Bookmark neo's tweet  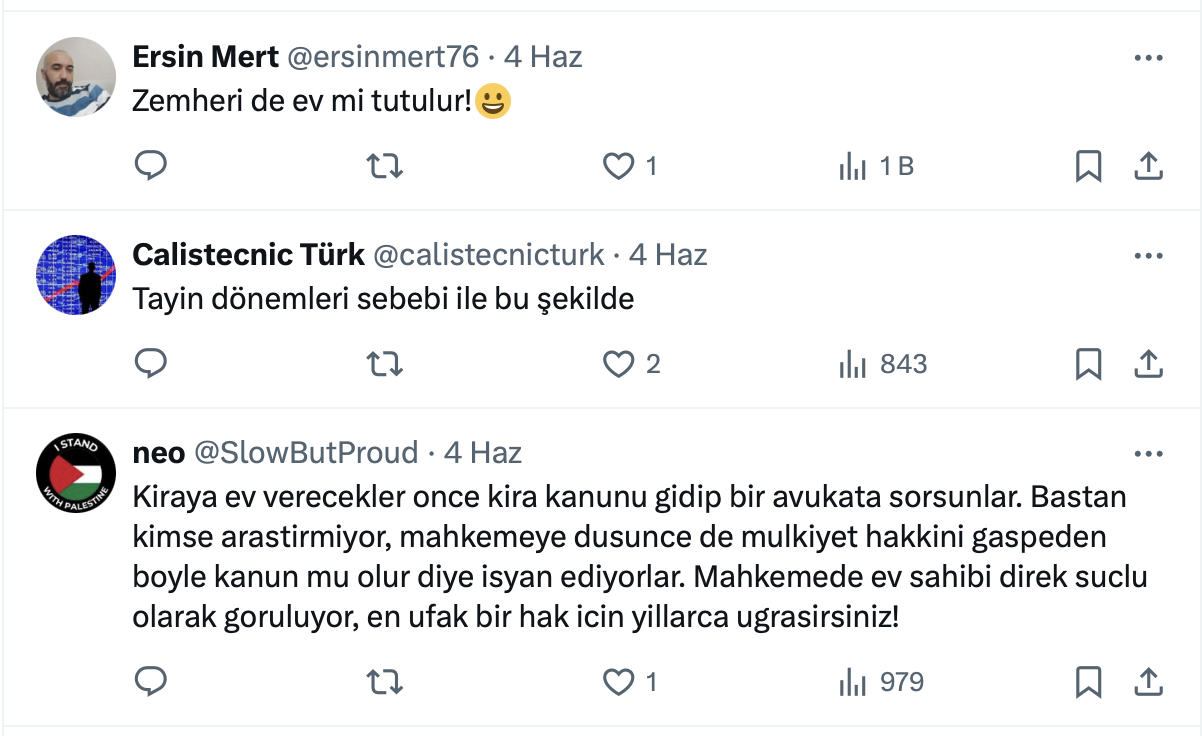(x=1088, y=682)
